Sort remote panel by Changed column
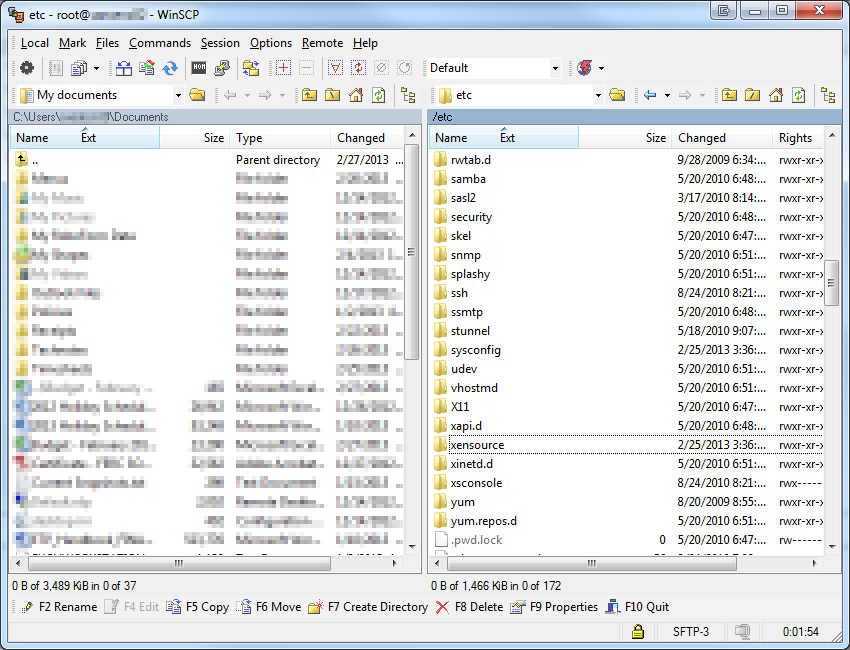Image resolution: width=850 pixels, height=650 pixels. coord(722,138)
